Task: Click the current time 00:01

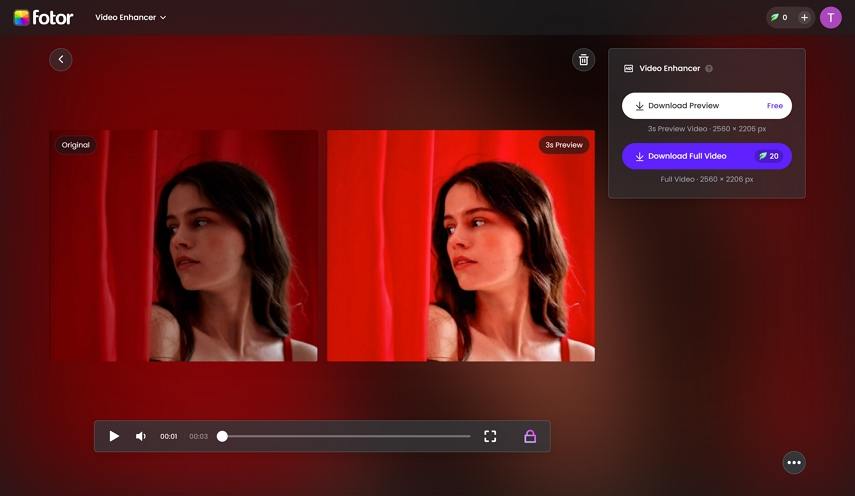Action: point(168,437)
